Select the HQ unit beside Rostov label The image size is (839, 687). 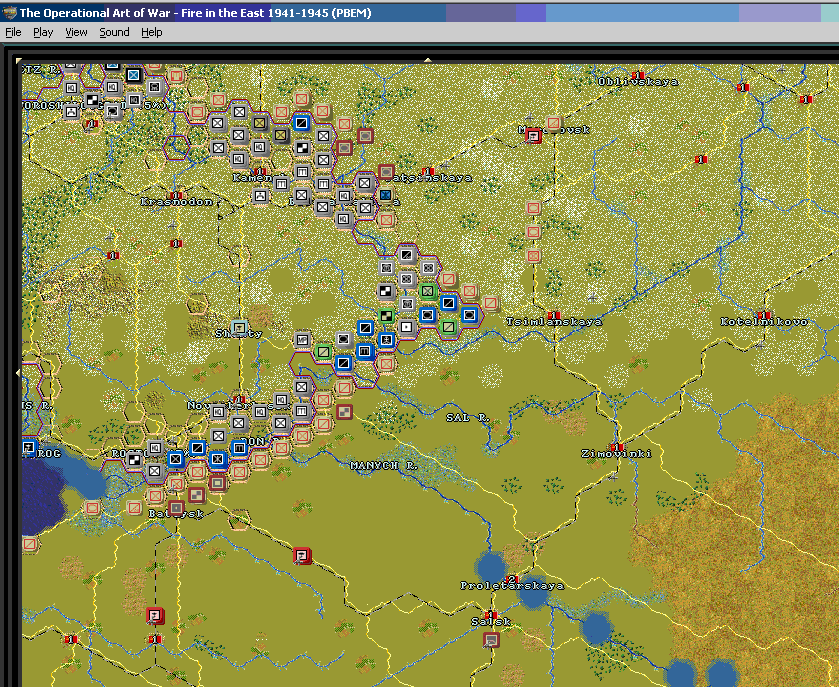coord(155,447)
